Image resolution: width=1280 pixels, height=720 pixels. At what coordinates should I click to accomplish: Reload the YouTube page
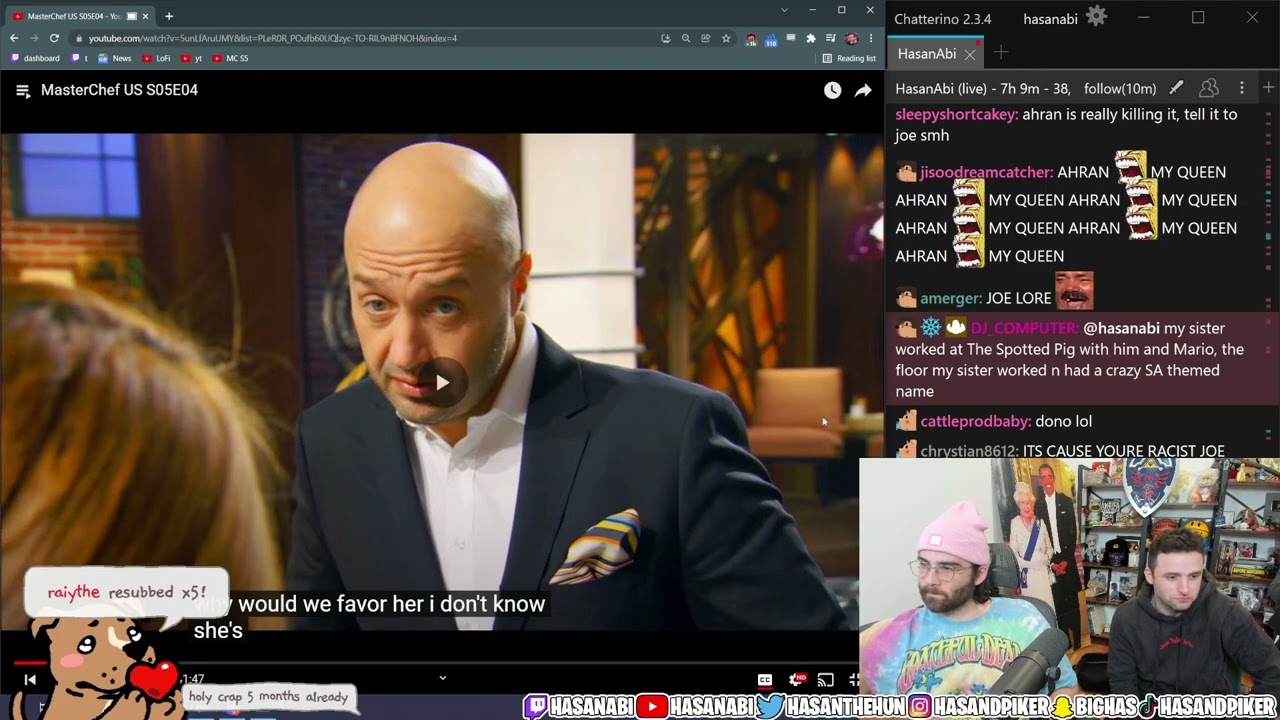tap(54, 38)
